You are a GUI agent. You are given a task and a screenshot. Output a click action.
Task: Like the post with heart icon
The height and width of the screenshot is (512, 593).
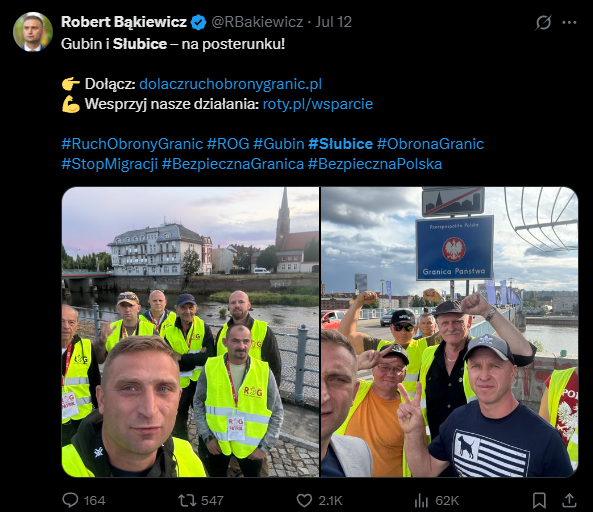pos(304,500)
